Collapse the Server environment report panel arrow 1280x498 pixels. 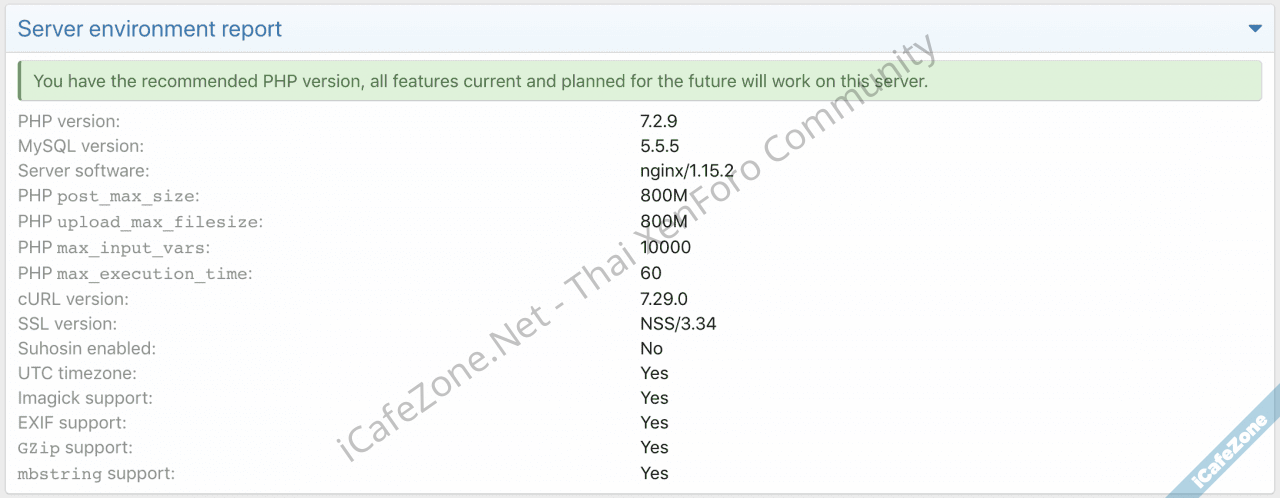tap(1255, 29)
